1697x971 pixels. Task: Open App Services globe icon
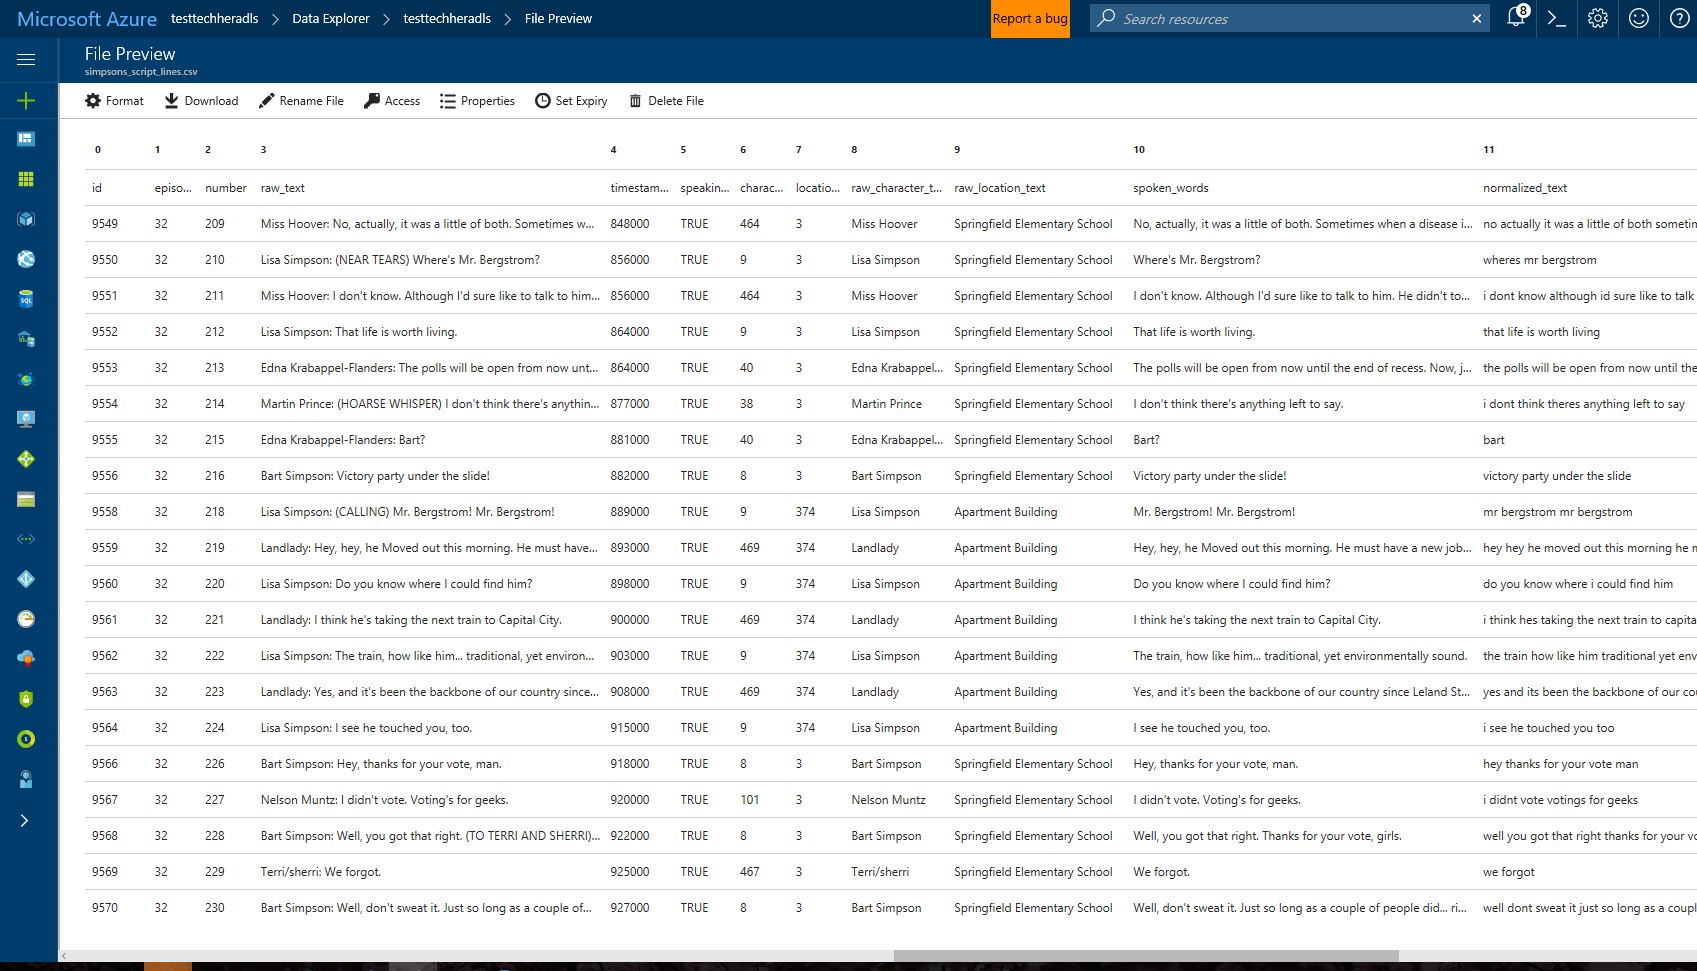(26, 259)
